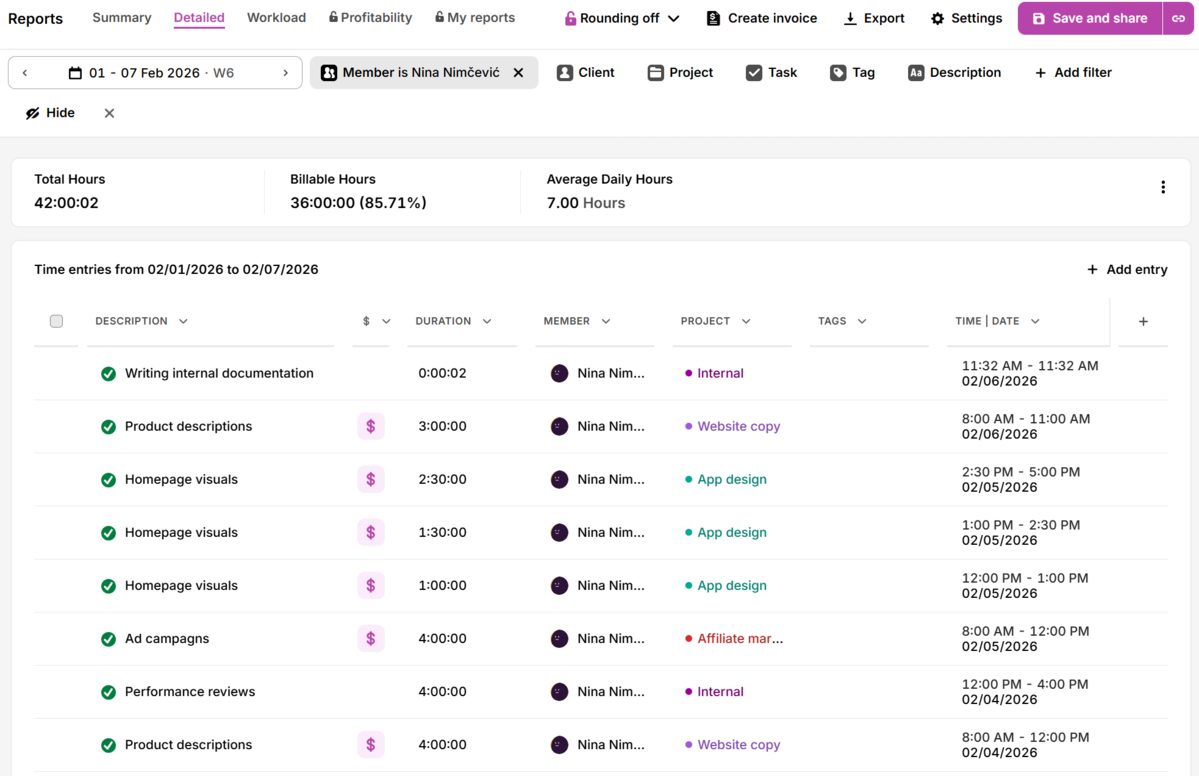Click description Writing internal documentation
Viewport: 1199px width, 776px height.
point(219,373)
